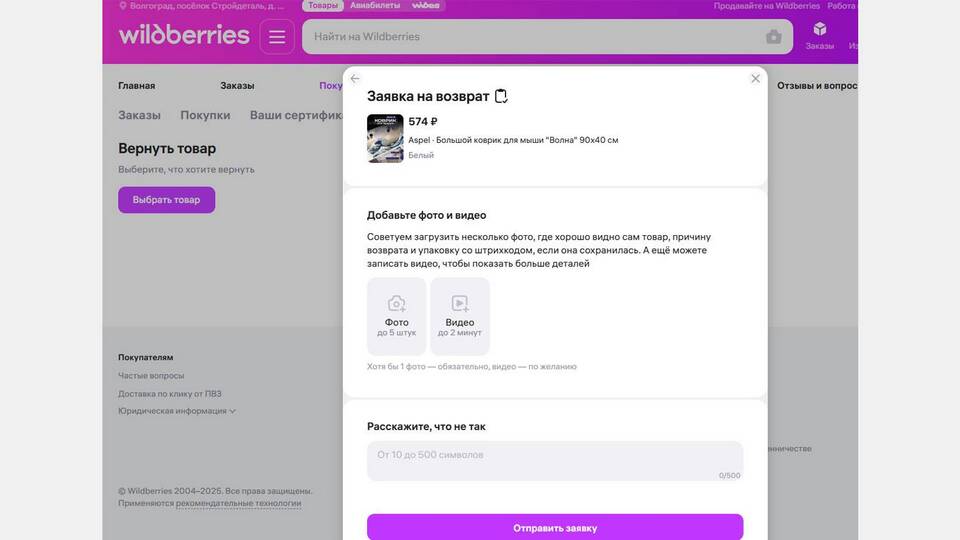Expand Юридическая информация in the footer
Image resolution: width=960 pixels, height=540 pixels.
tap(177, 411)
